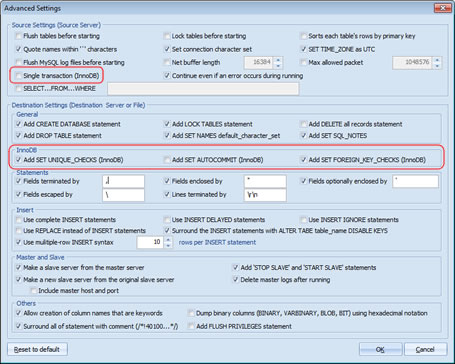Uncheck Add SET UNIQUE_CHECKS (InnoDB)
The image size is (455, 364).
[x=18, y=160]
